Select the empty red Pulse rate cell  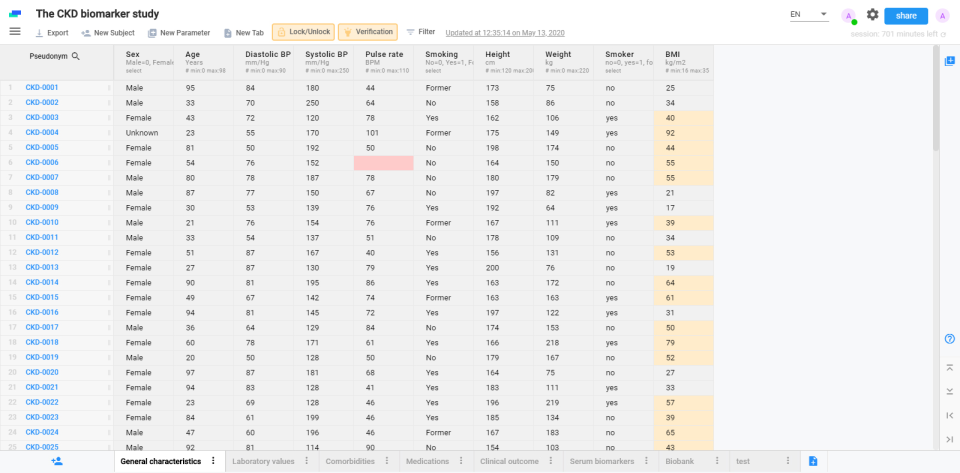383,163
